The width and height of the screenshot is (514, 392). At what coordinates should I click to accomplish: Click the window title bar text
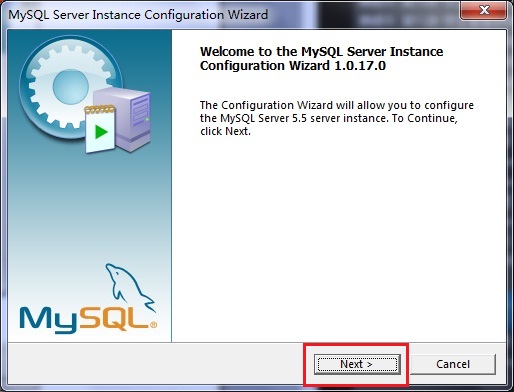138,15
